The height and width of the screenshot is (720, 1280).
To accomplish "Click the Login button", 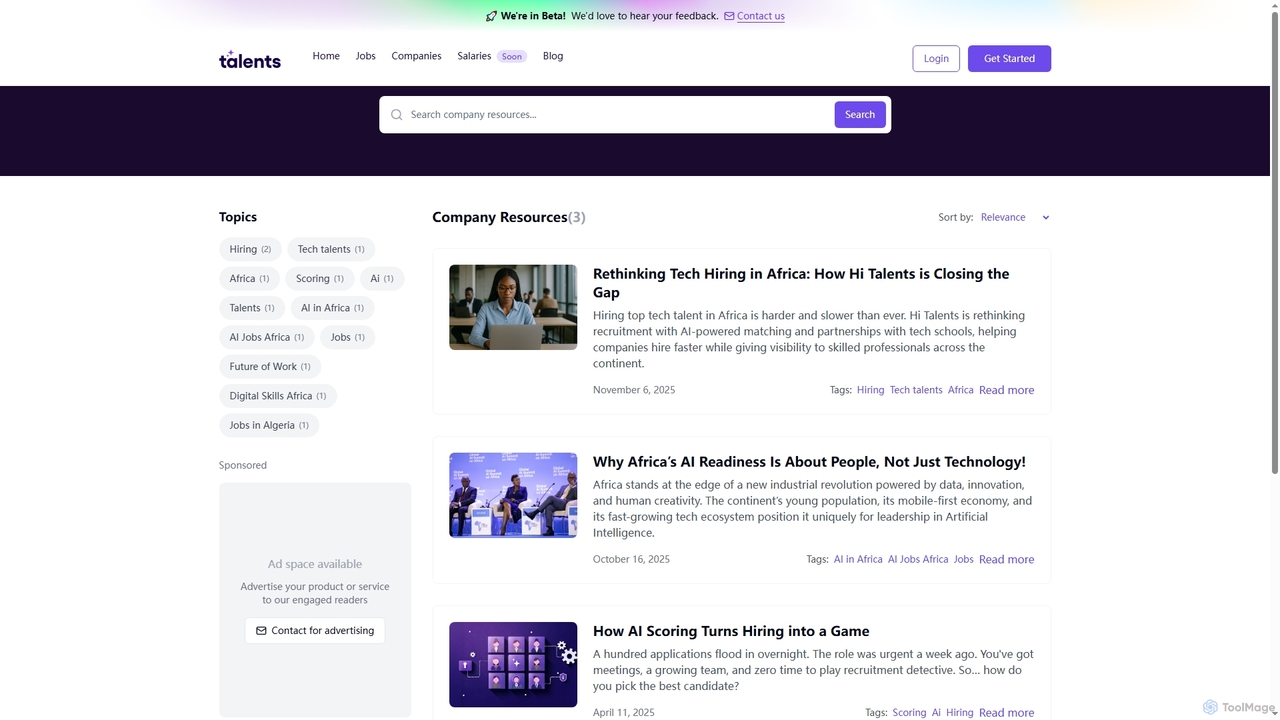I will pos(936,59).
